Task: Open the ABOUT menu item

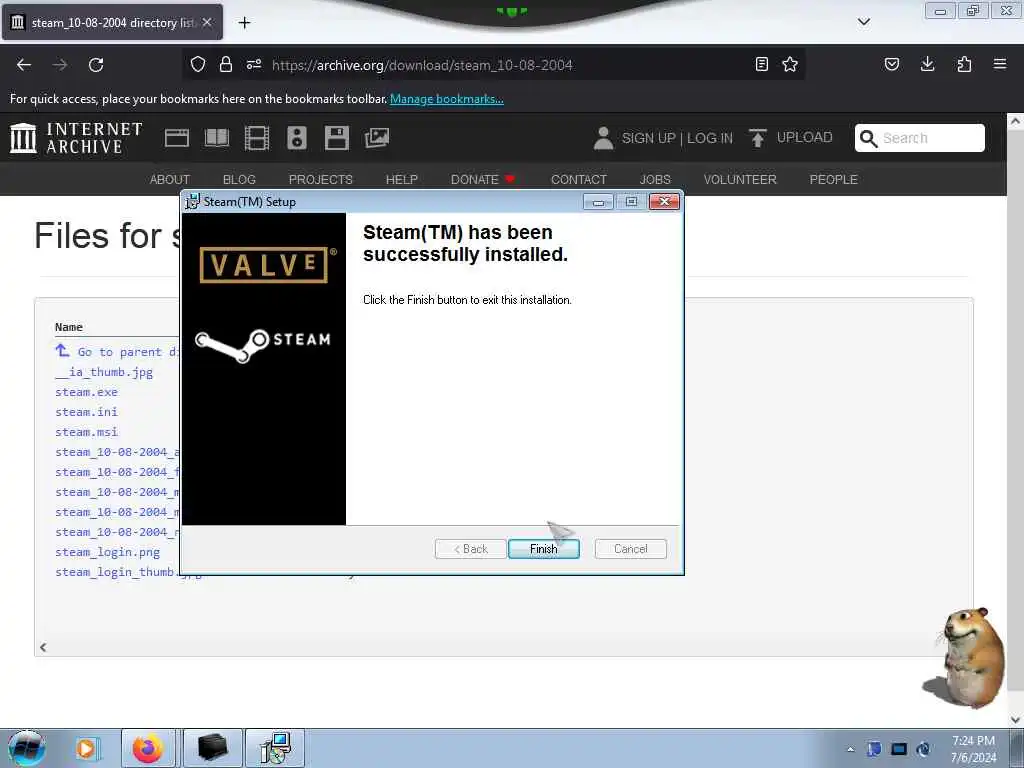Action: click(x=170, y=179)
